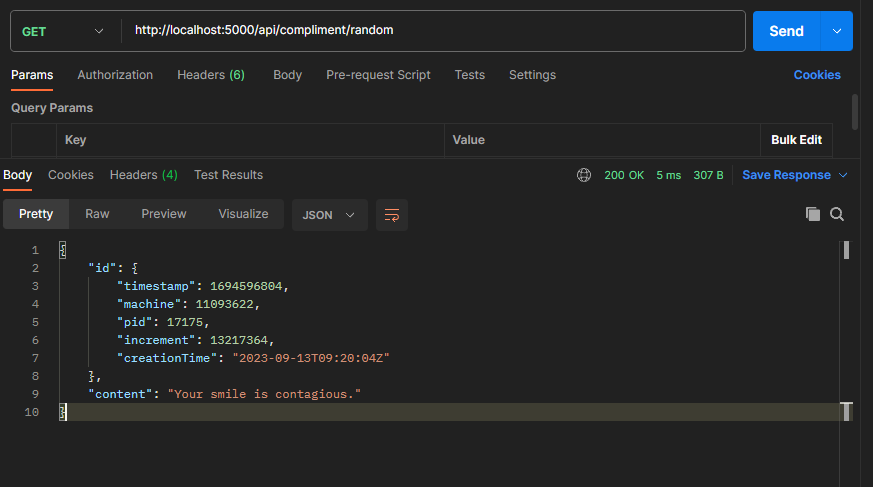873x487 pixels.
Task: Click Save Response link
Action: point(786,175)
